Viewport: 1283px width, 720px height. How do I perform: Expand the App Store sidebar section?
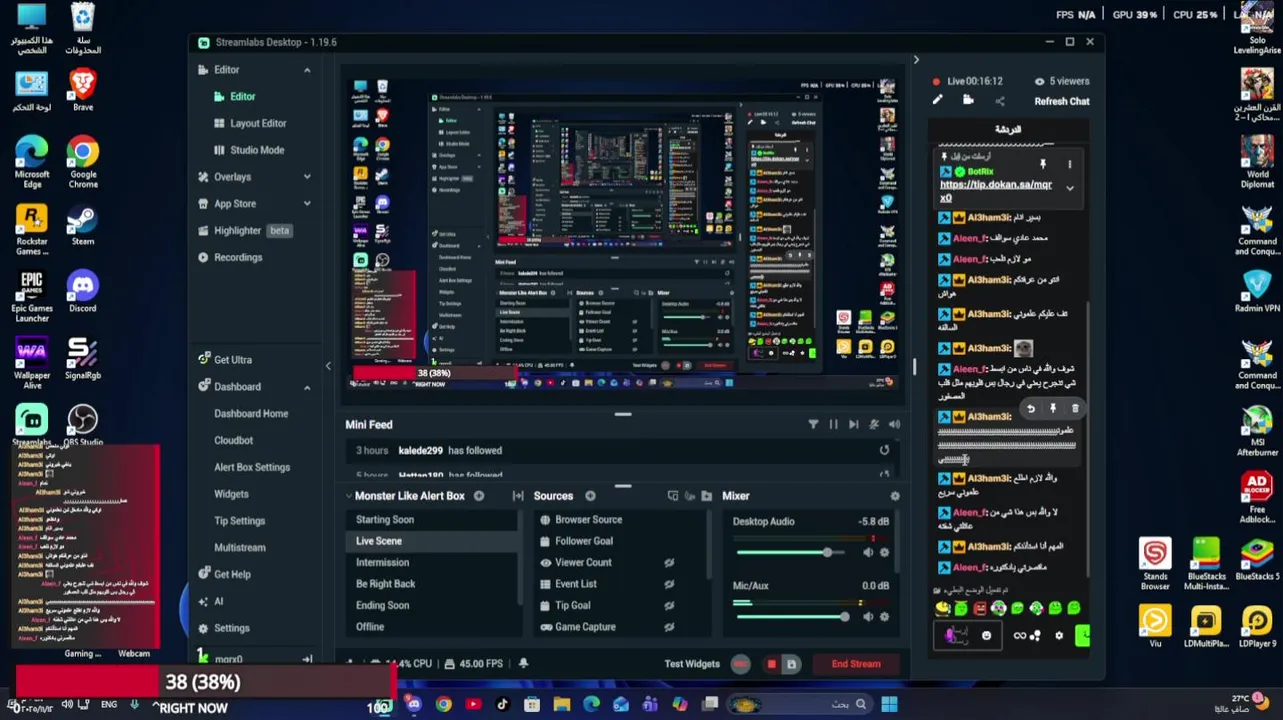[x=307, y=204]
